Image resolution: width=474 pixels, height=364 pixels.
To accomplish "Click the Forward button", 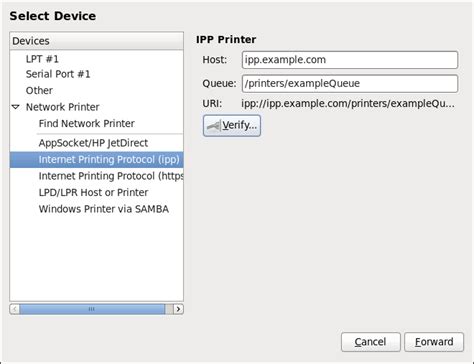I will [434, 342].
